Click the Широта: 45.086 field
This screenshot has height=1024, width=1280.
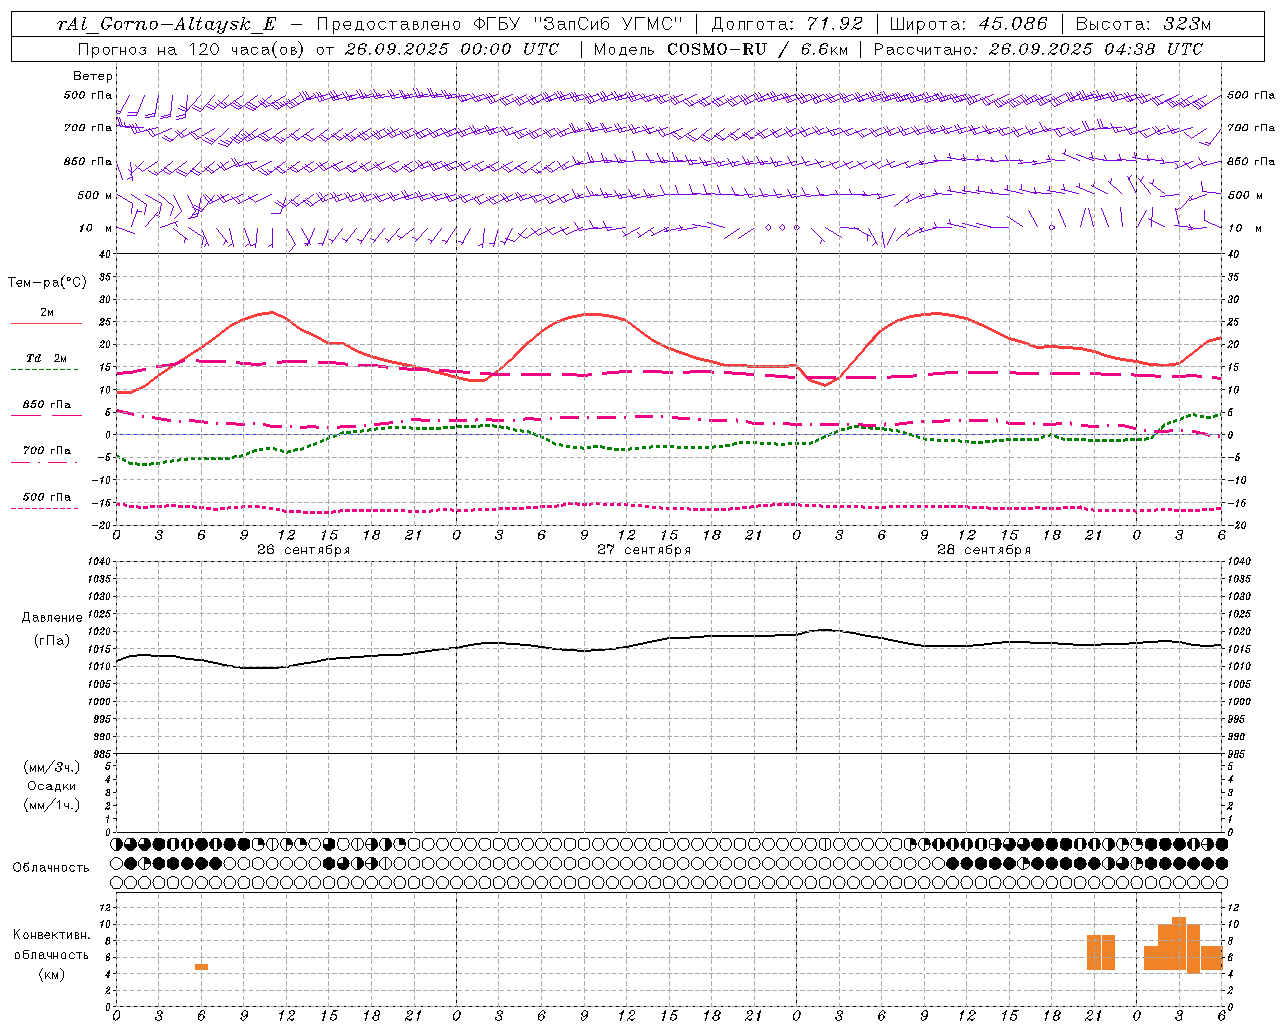(x=969, y=24)
